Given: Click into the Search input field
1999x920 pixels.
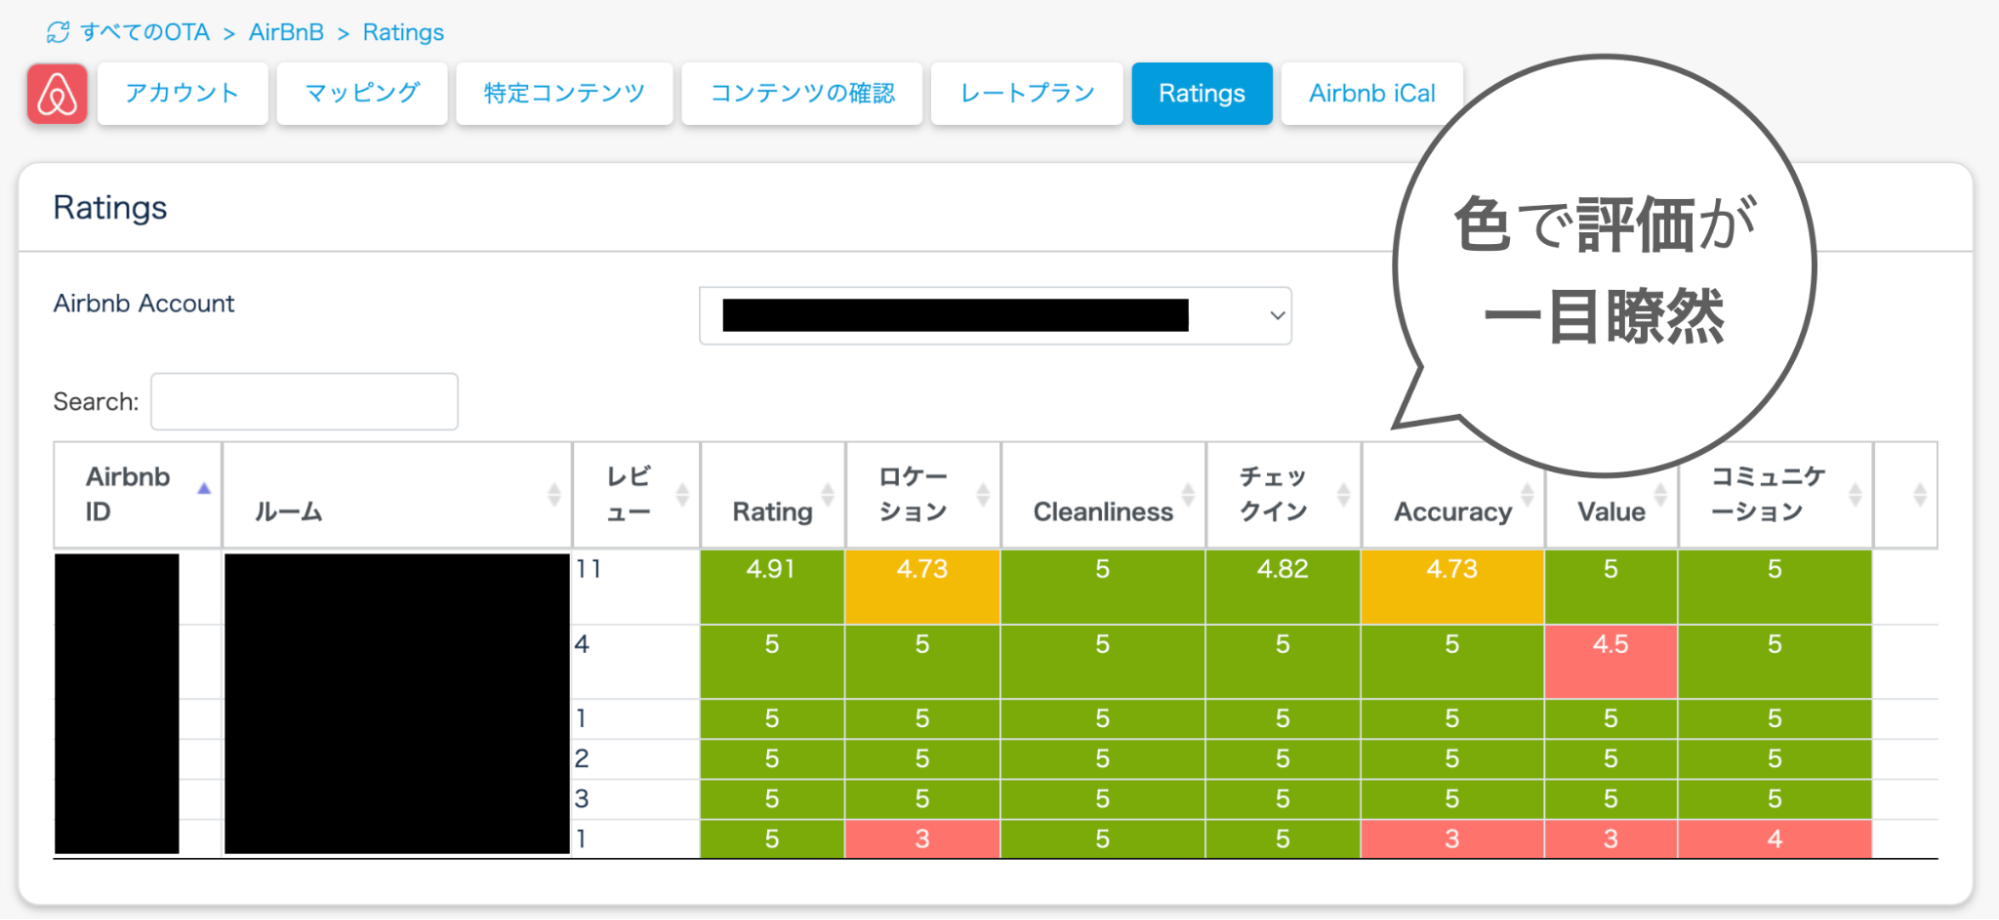Looking at the screenshot, I should 304,402.
